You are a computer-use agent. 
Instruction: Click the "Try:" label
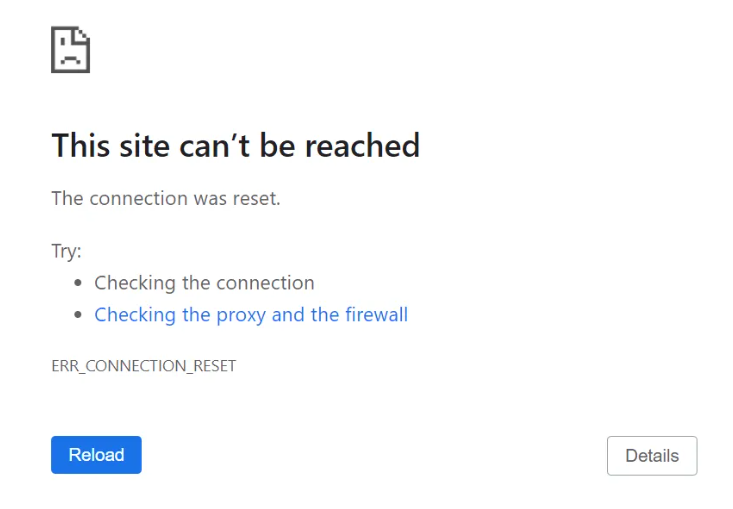pyautogui.click(x=66, y=251)
